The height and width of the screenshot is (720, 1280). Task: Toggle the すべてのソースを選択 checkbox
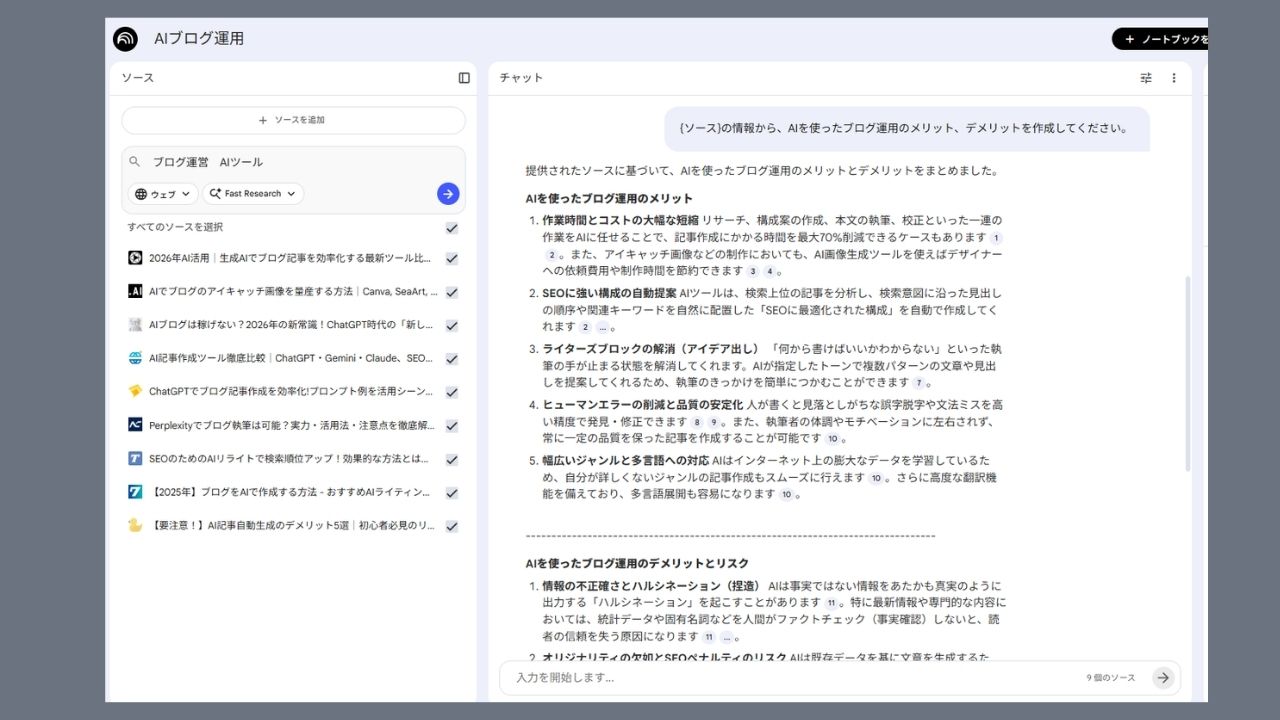pyautogui.click(x=452, y=227)
